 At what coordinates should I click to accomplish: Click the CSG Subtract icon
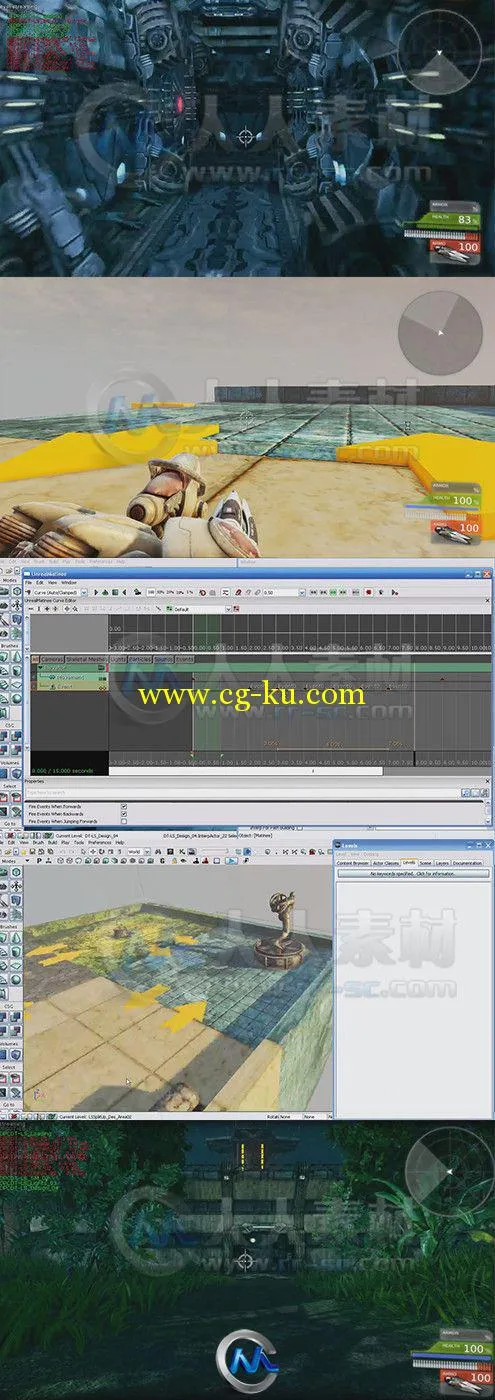[16, 1016]
